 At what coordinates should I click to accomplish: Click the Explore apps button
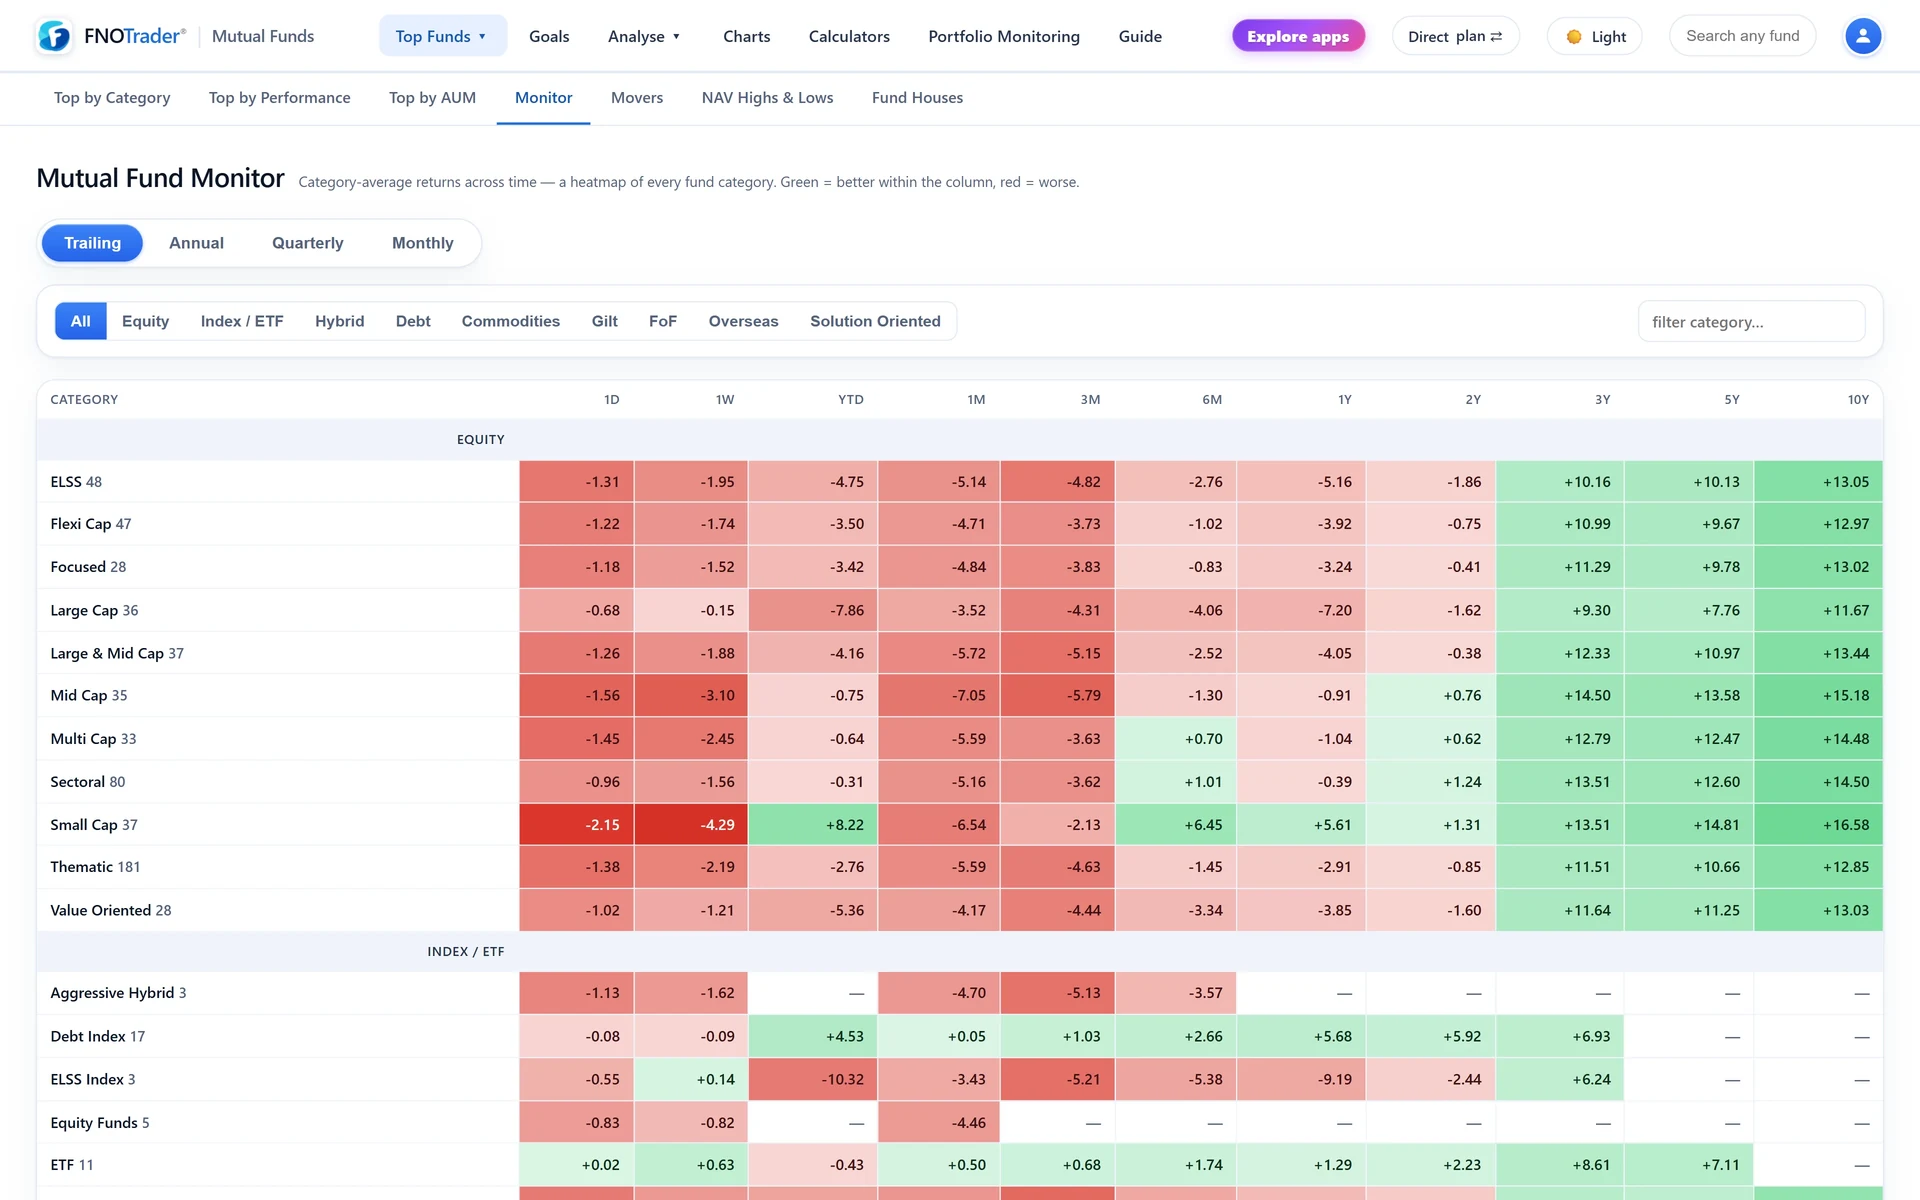click(x=1298, y=36)
